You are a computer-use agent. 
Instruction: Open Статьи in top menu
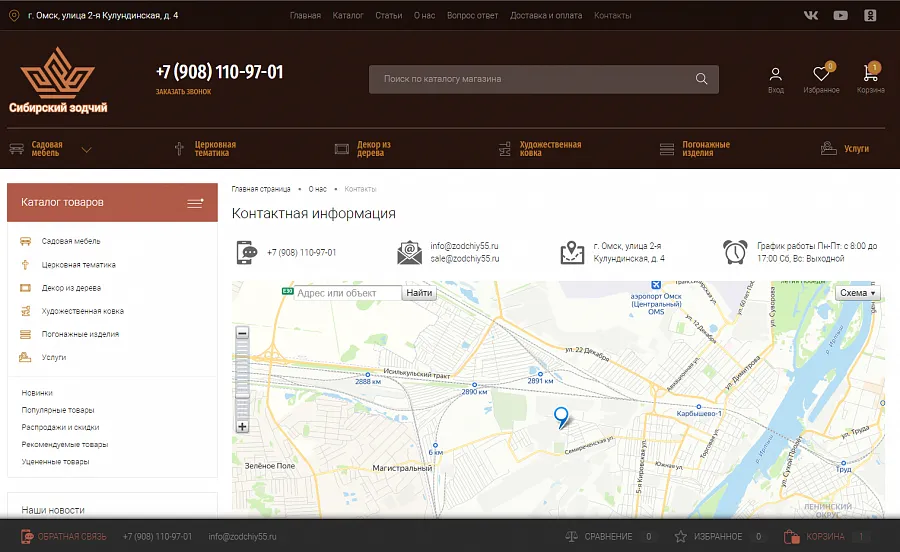pyautogui.click(x=389, y=15)
